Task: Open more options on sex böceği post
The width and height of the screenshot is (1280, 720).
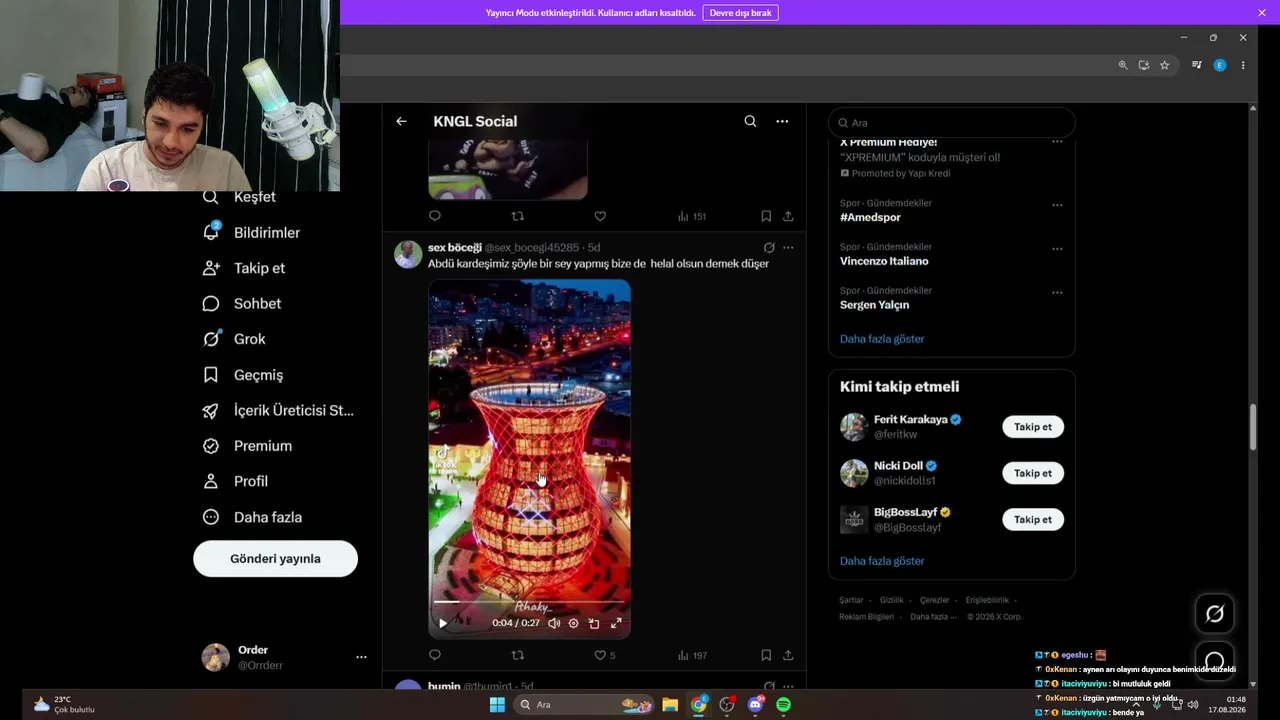Action: click(788, 248)
